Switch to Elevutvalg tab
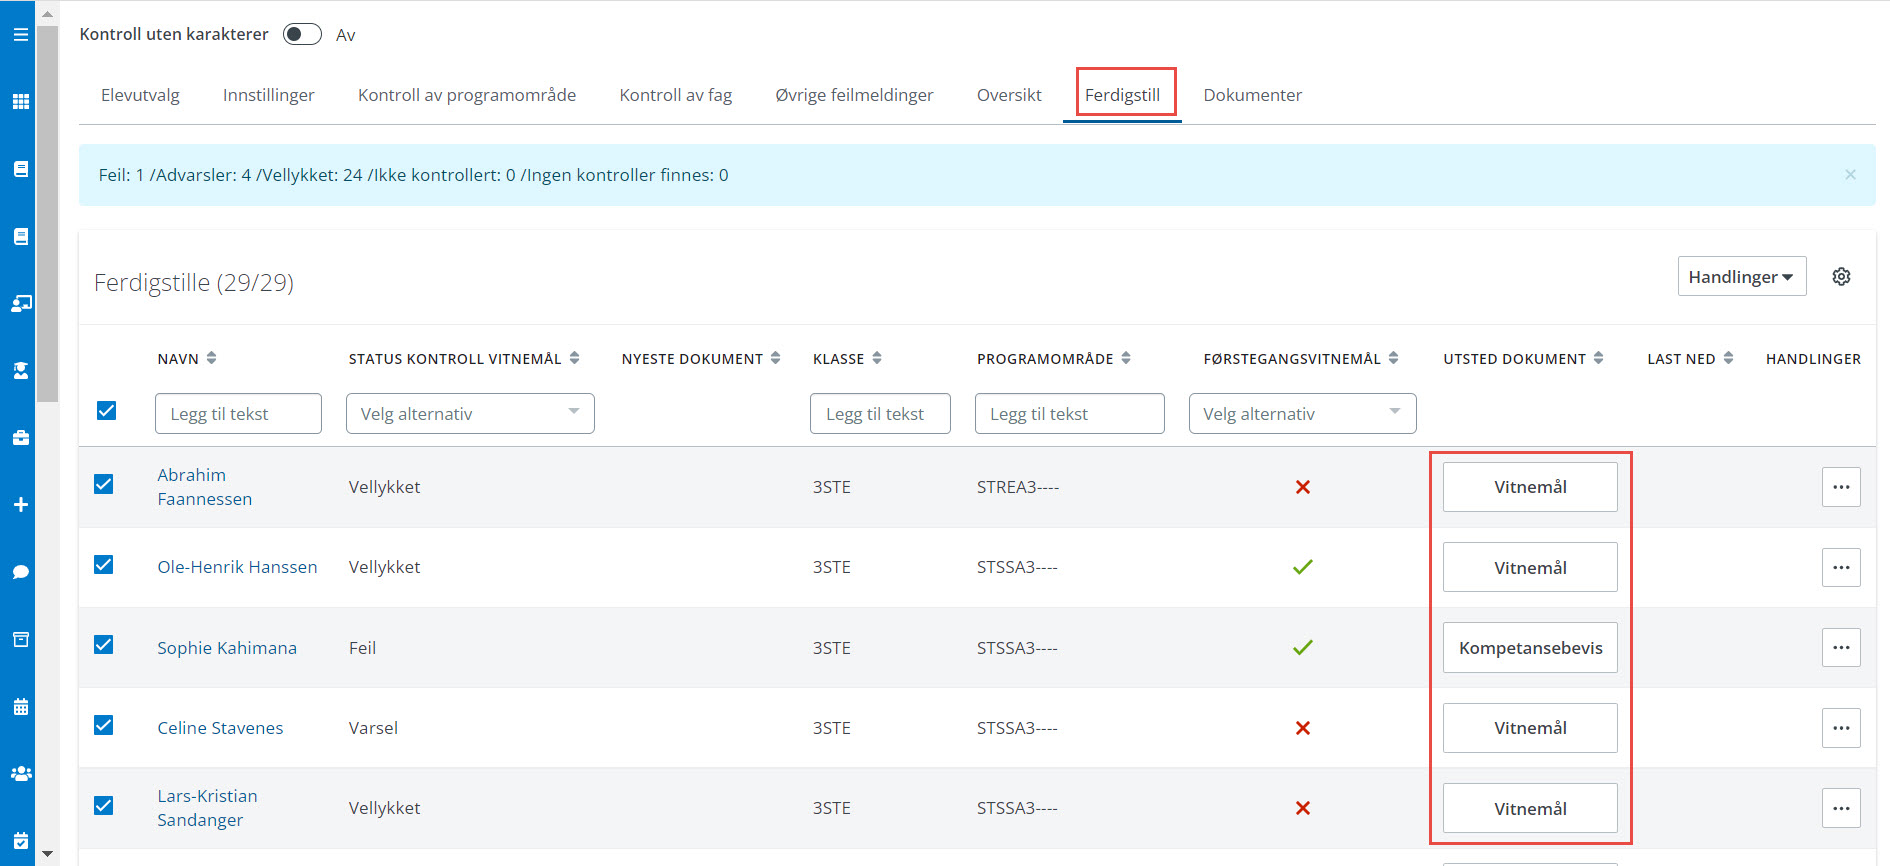Image resolution: width=1890 pixels, height=866 pixels. (x=140, y=95)
